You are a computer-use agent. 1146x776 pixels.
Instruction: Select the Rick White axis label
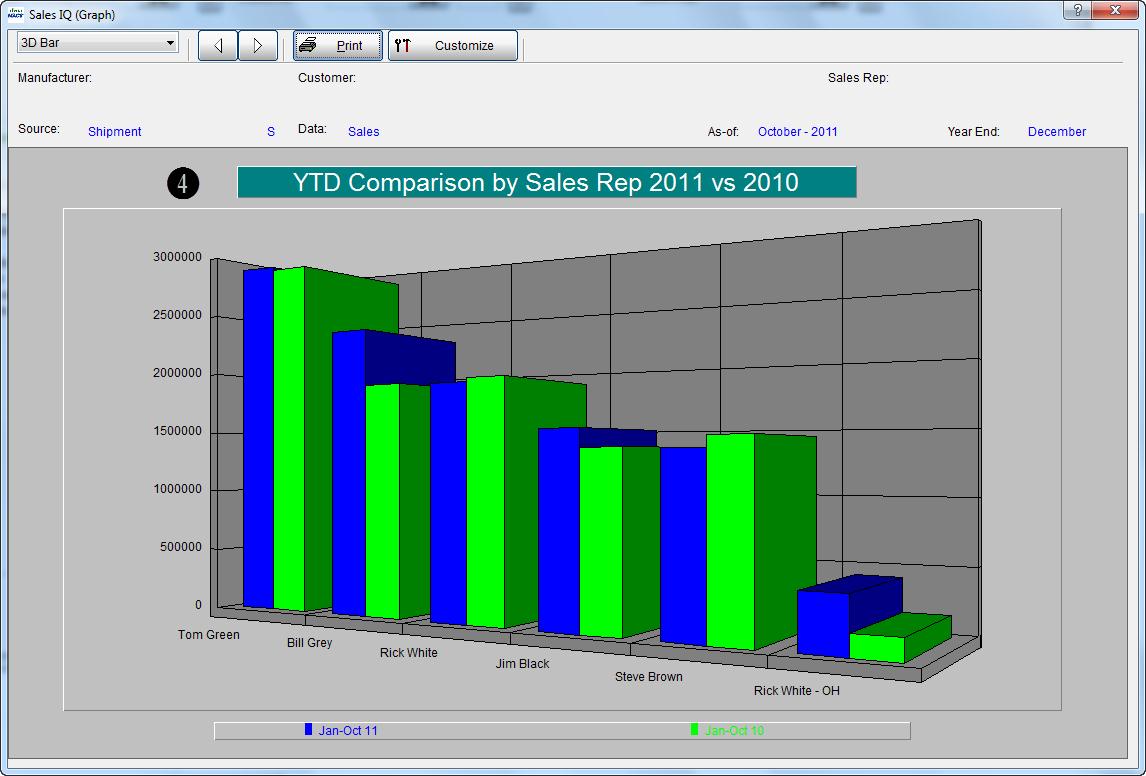coord(409,653)
